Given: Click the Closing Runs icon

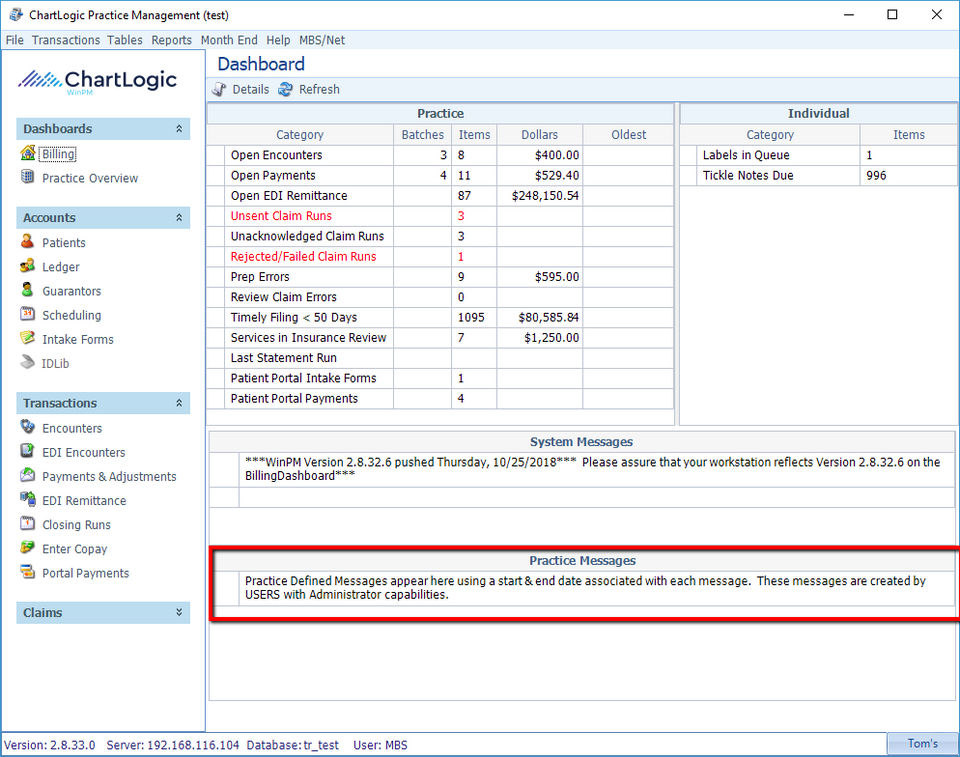Looking at the screenshot, I should pyautogui.click(x=28, y=524).
